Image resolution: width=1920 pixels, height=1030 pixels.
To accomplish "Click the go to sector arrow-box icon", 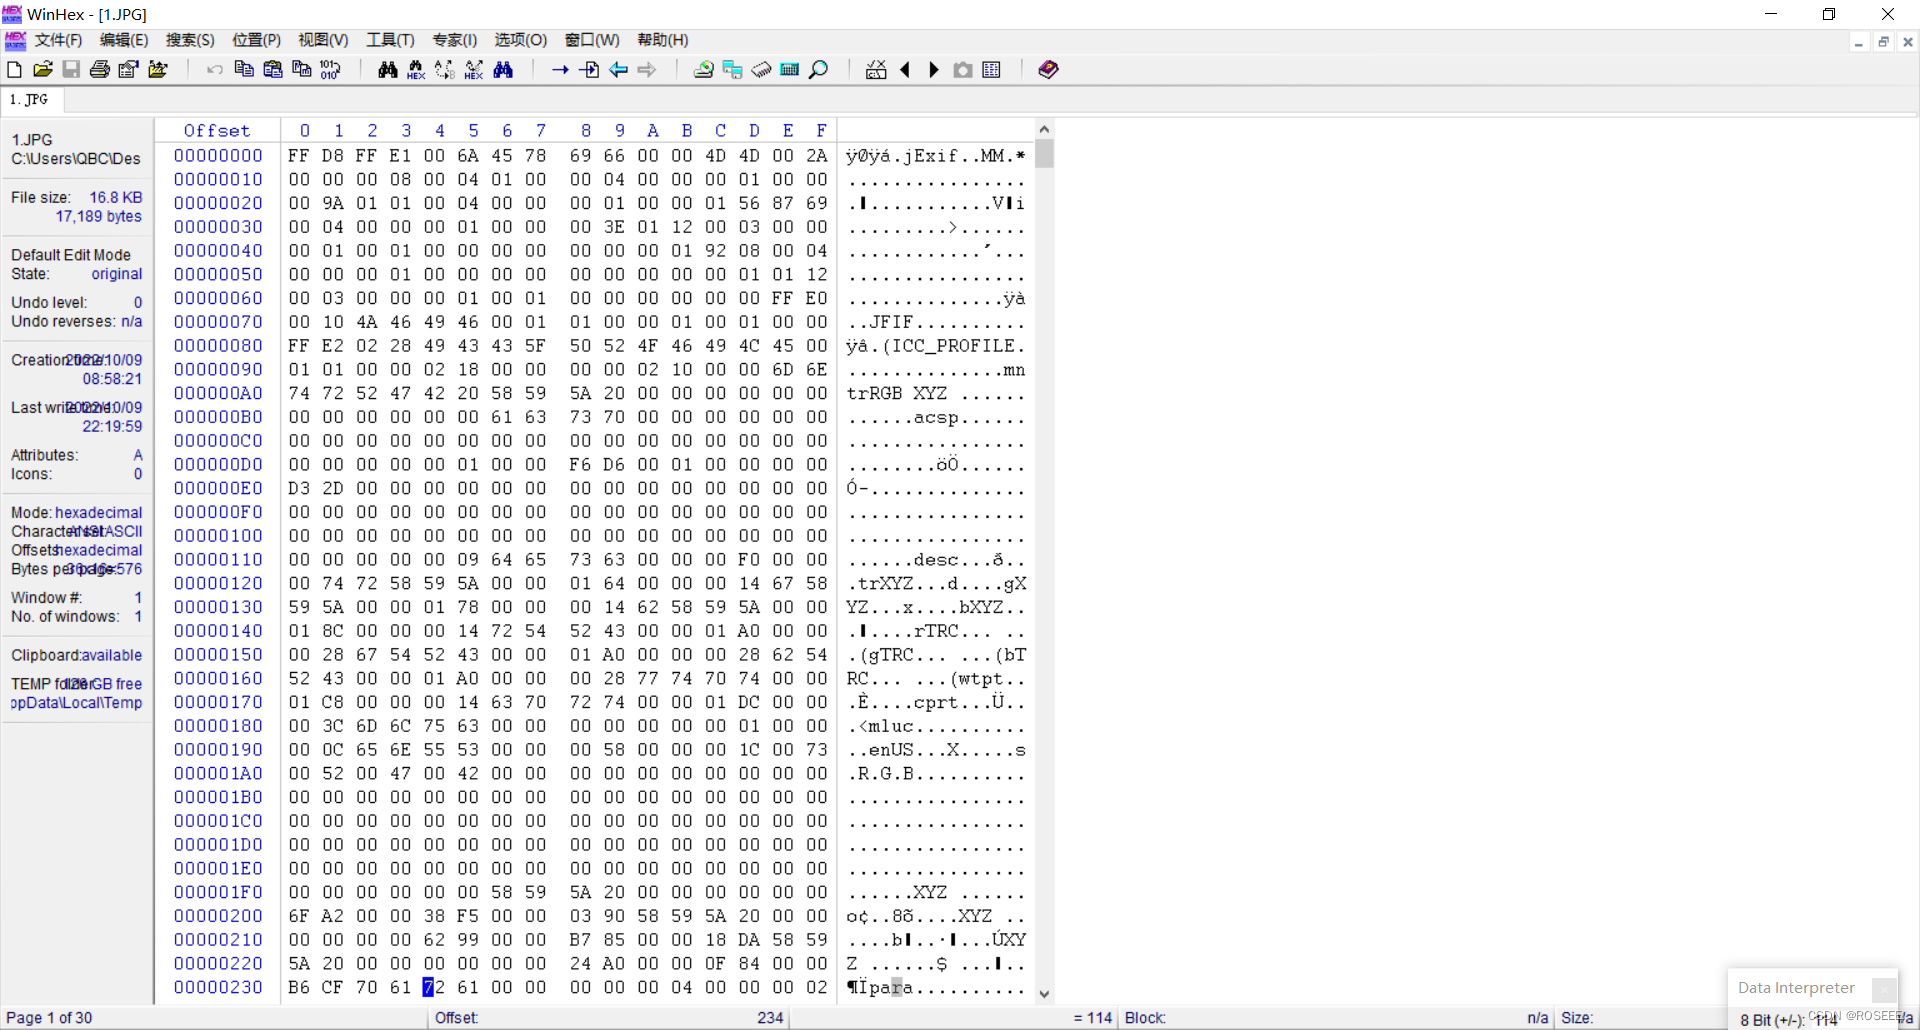I will pyautogui.click(x=590, y=69).
